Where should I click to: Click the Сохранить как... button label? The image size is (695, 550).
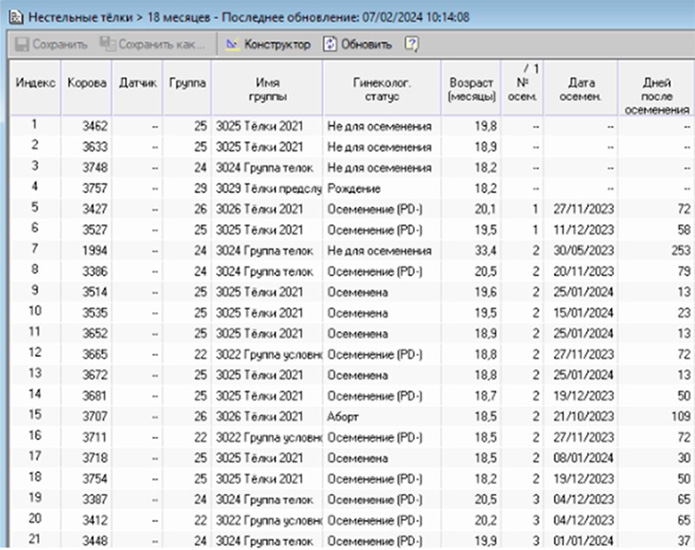162,45
